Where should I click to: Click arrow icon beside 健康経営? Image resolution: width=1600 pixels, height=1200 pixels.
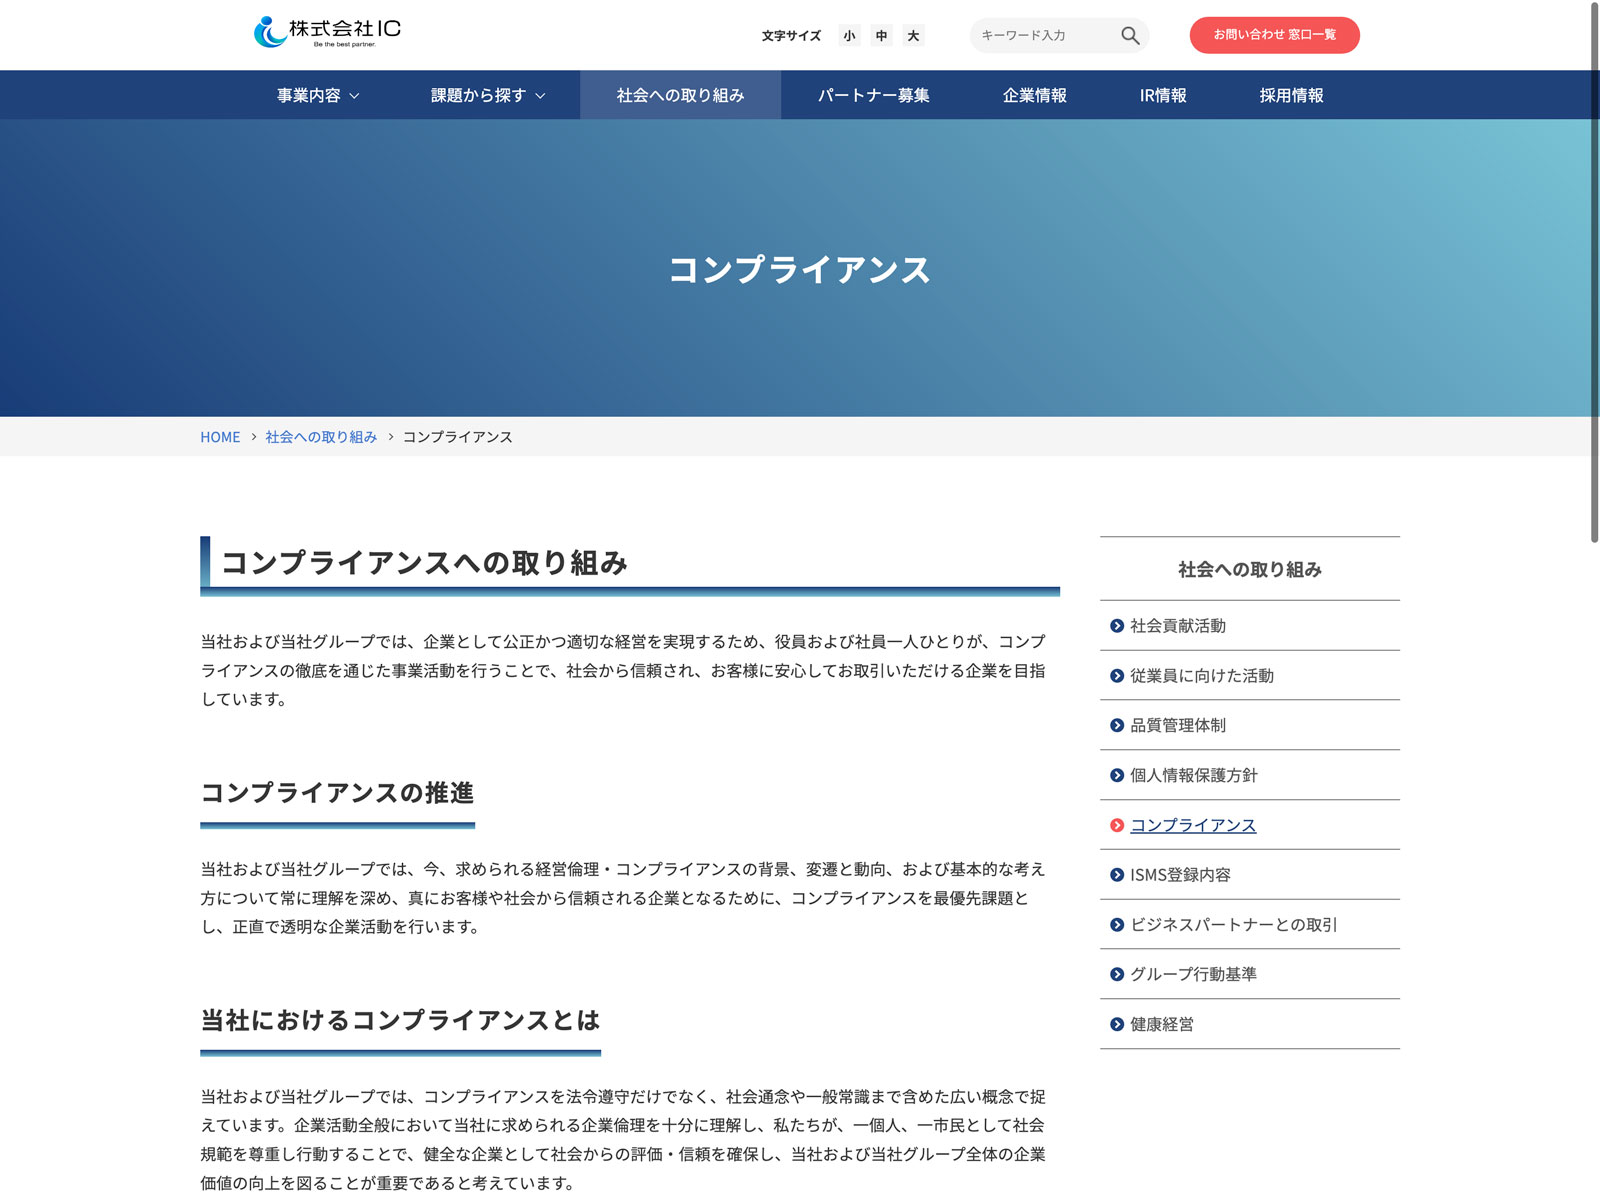tap(1117, 1024)
